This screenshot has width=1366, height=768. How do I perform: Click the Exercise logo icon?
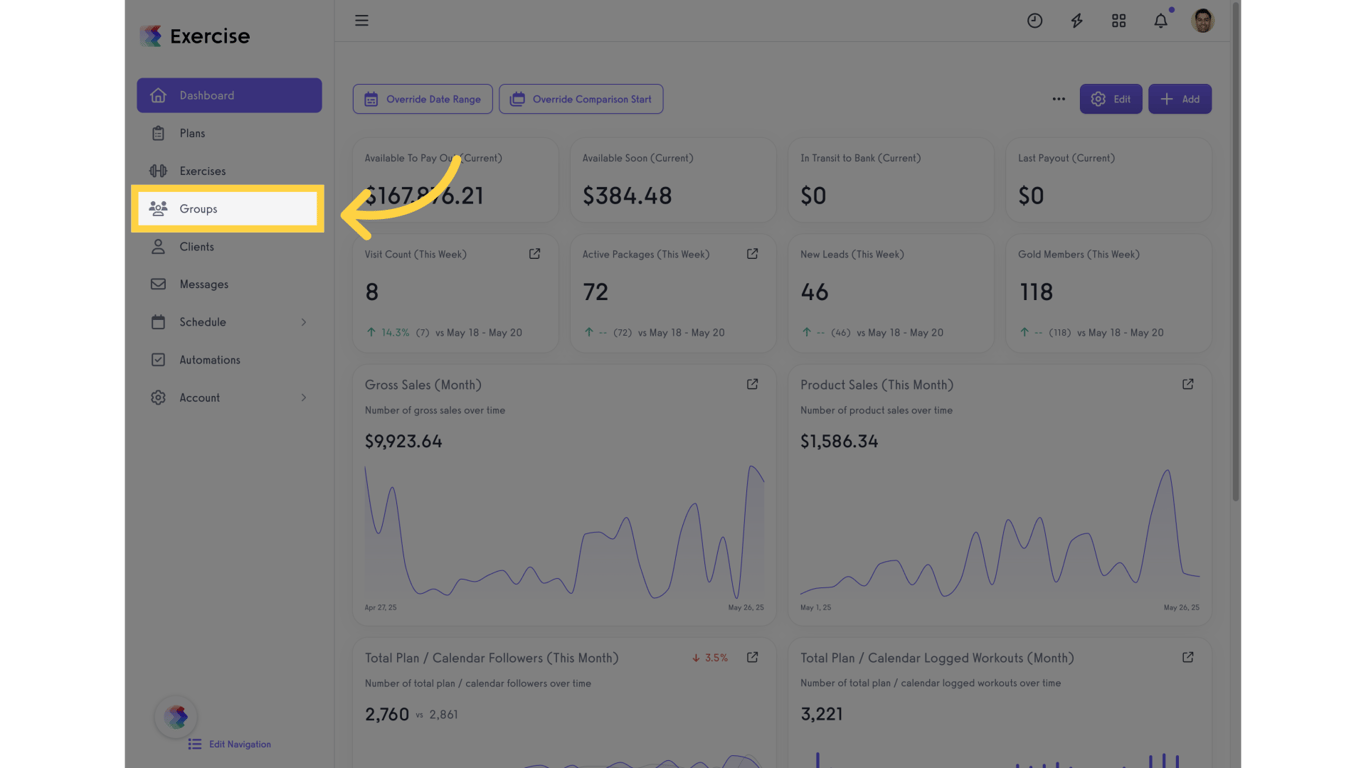[x=151, y=36]
